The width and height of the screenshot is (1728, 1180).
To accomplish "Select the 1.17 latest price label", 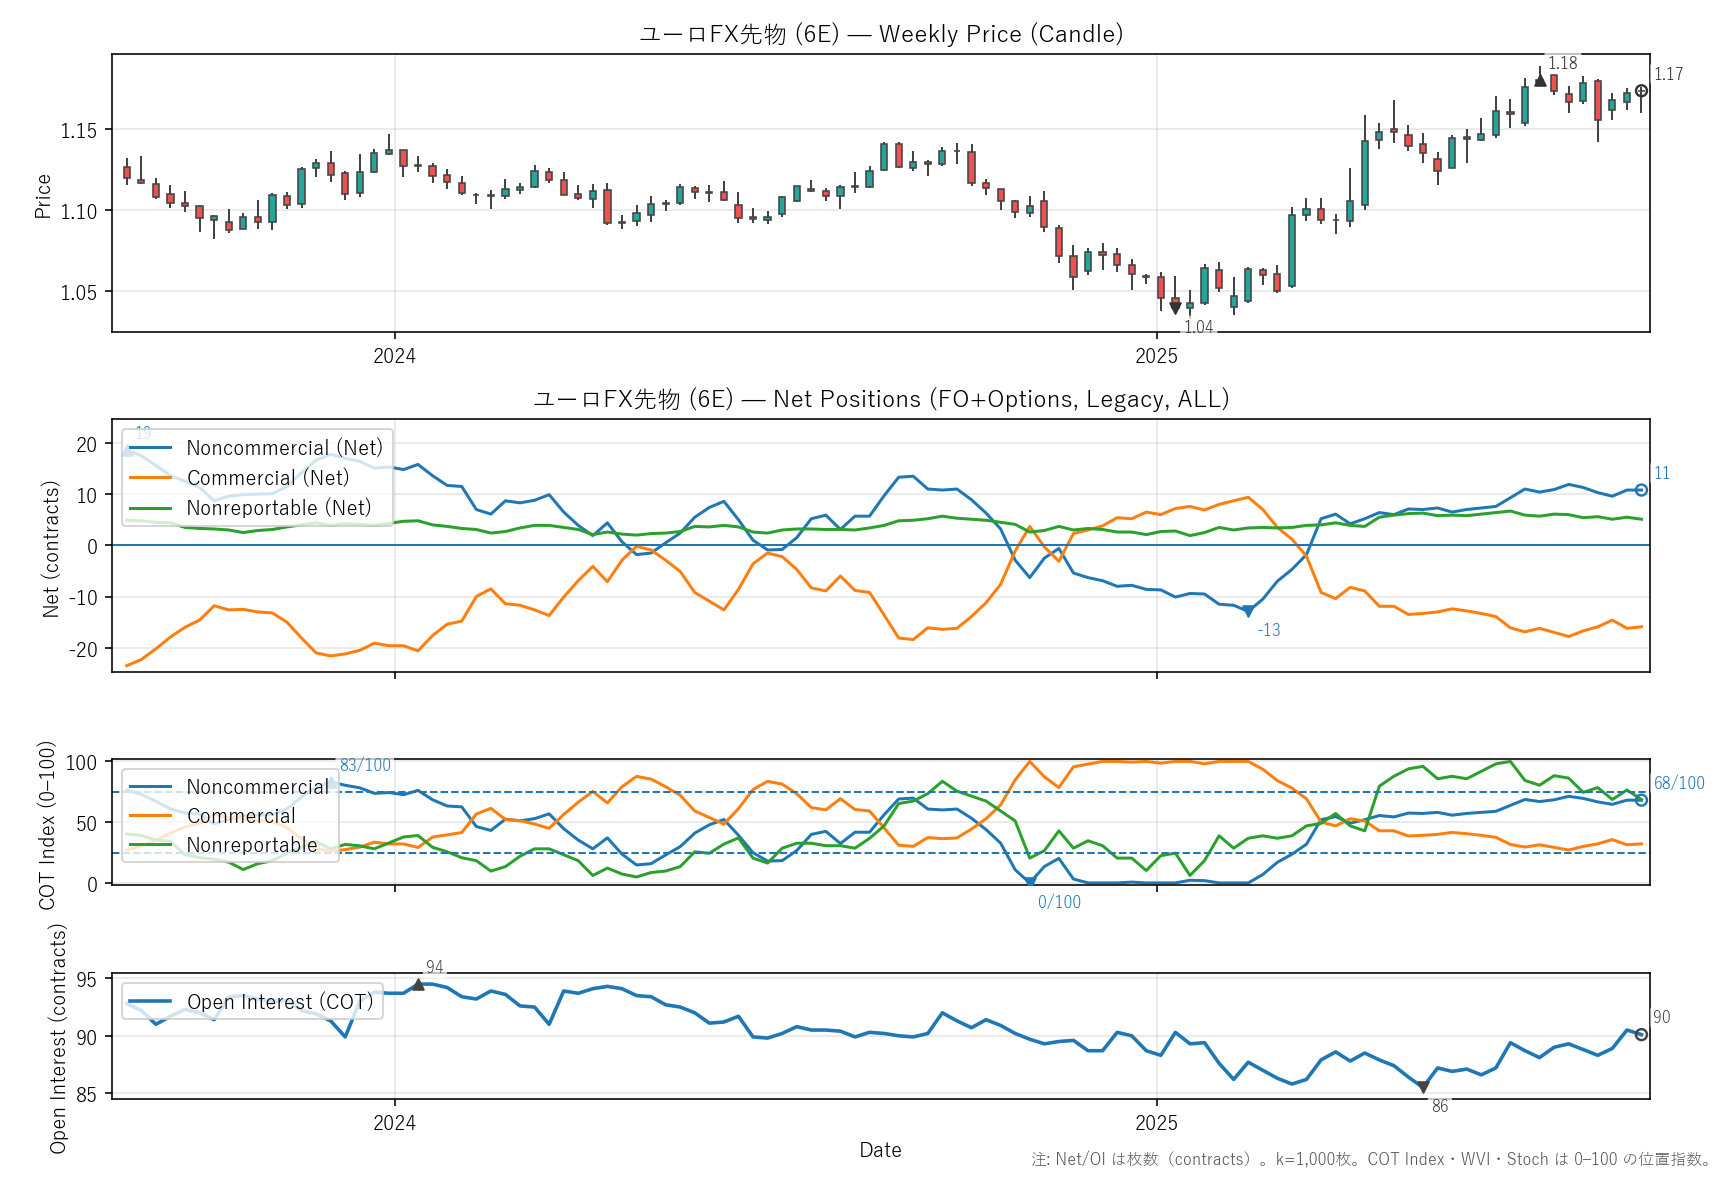I will click(1668, 74).
